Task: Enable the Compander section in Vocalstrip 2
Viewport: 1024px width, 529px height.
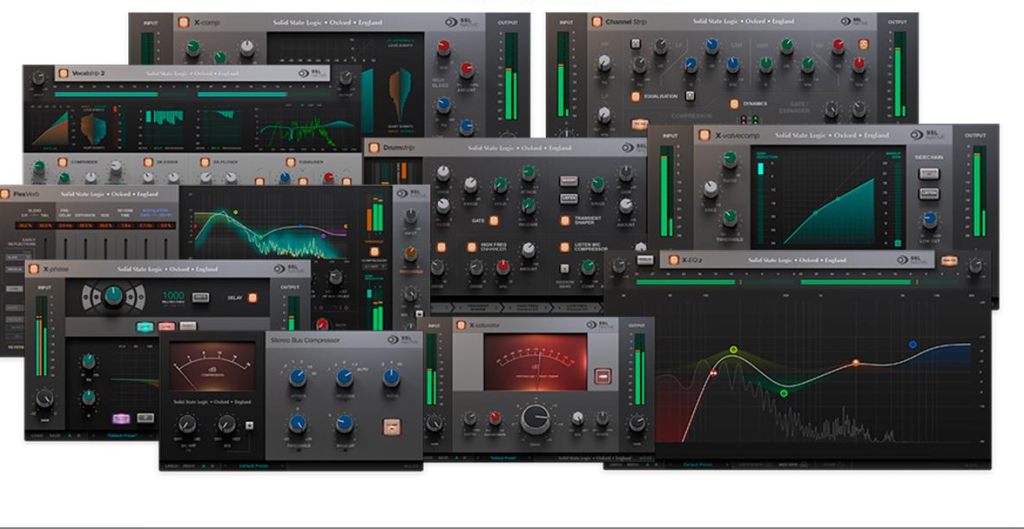Action: tap(63, 162)
